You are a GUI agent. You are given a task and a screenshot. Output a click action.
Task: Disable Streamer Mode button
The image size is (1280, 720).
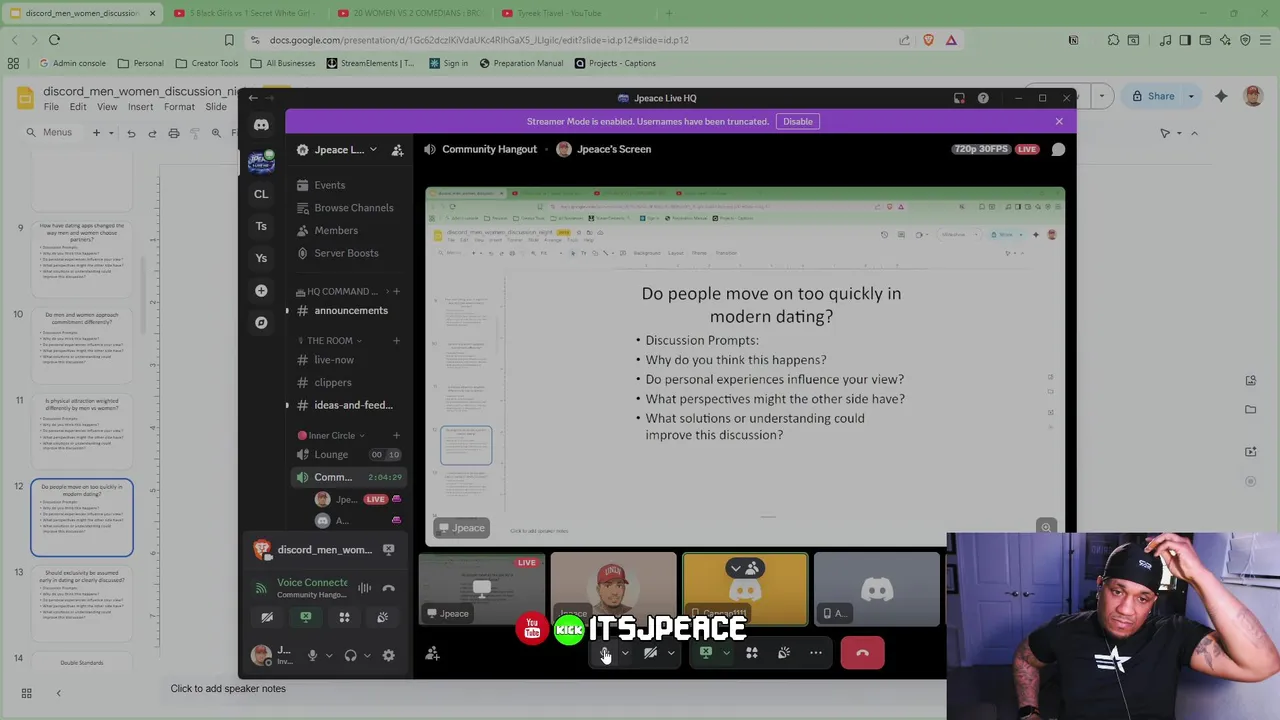point(798,121)
